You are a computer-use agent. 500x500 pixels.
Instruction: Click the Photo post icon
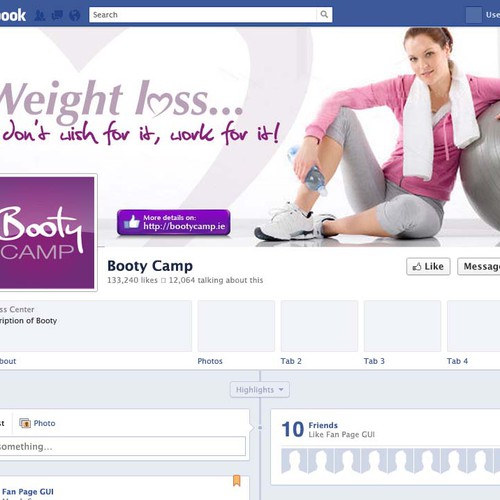tap(25, 423)
